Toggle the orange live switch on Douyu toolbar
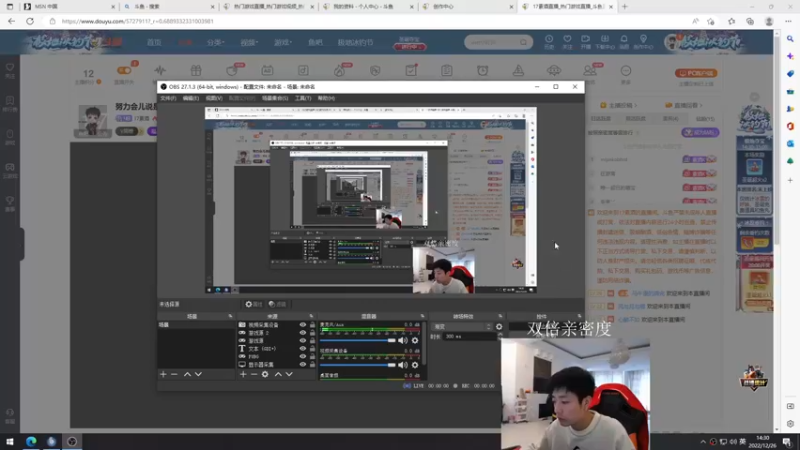 point(124,70)
